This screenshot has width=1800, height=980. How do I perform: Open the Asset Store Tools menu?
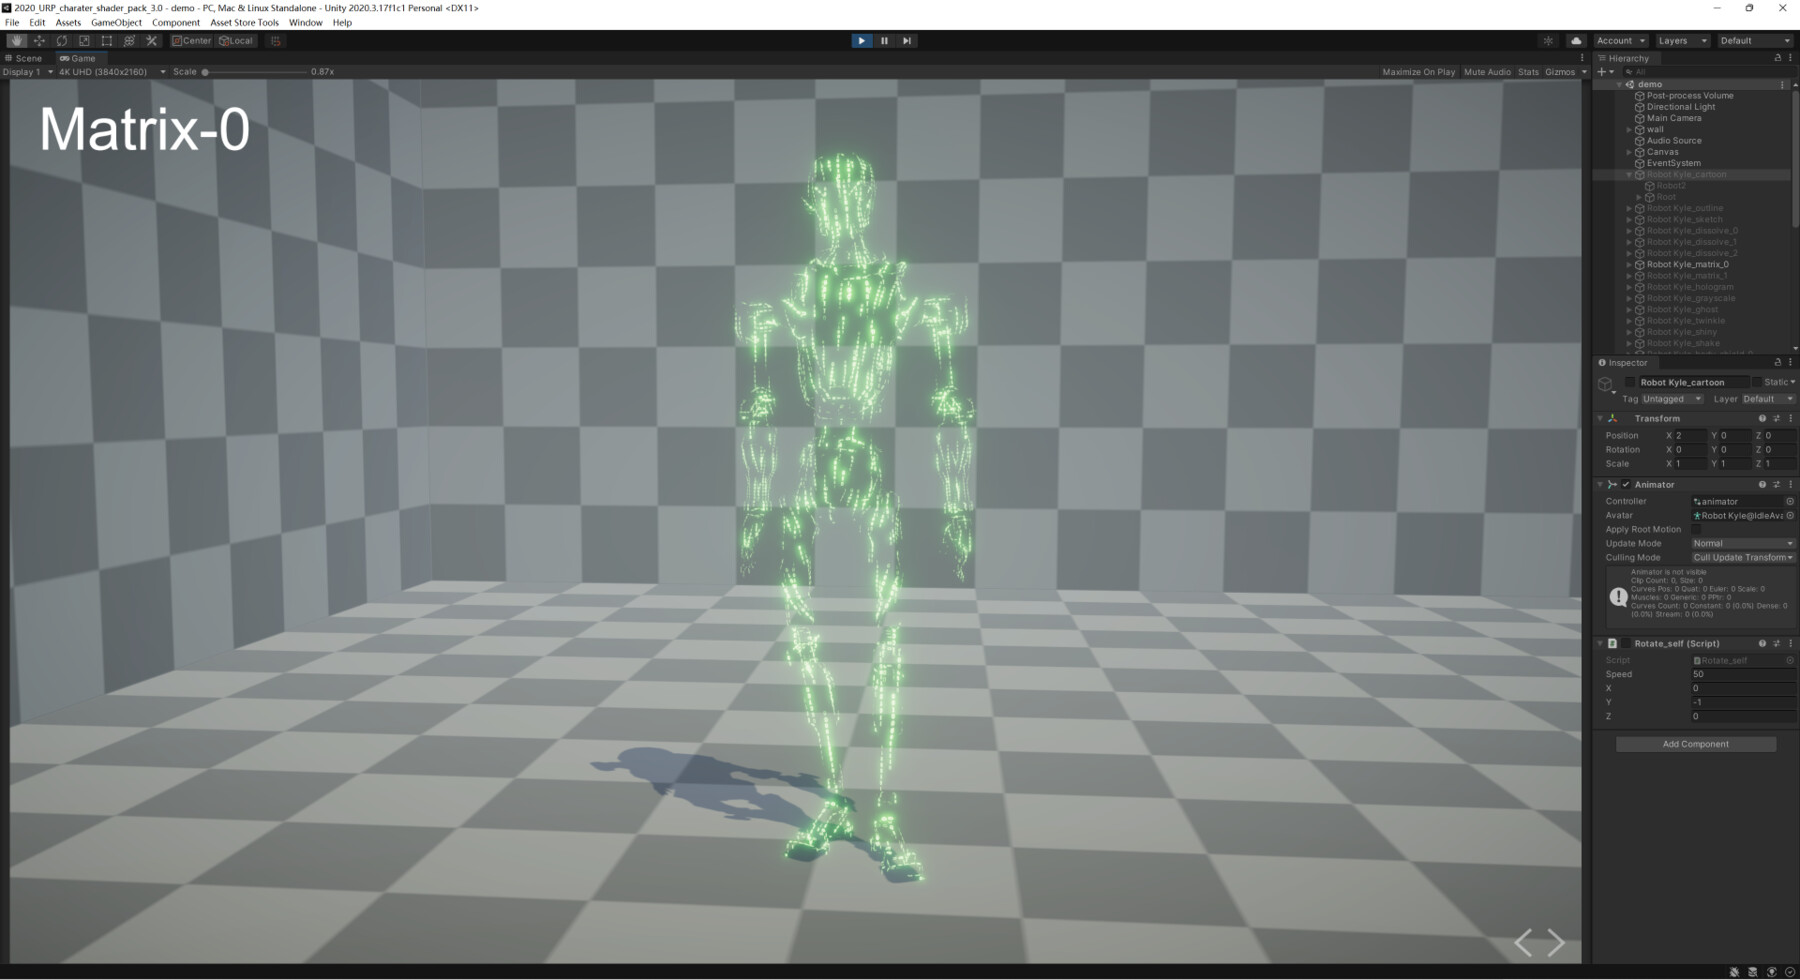click(244, 22)
